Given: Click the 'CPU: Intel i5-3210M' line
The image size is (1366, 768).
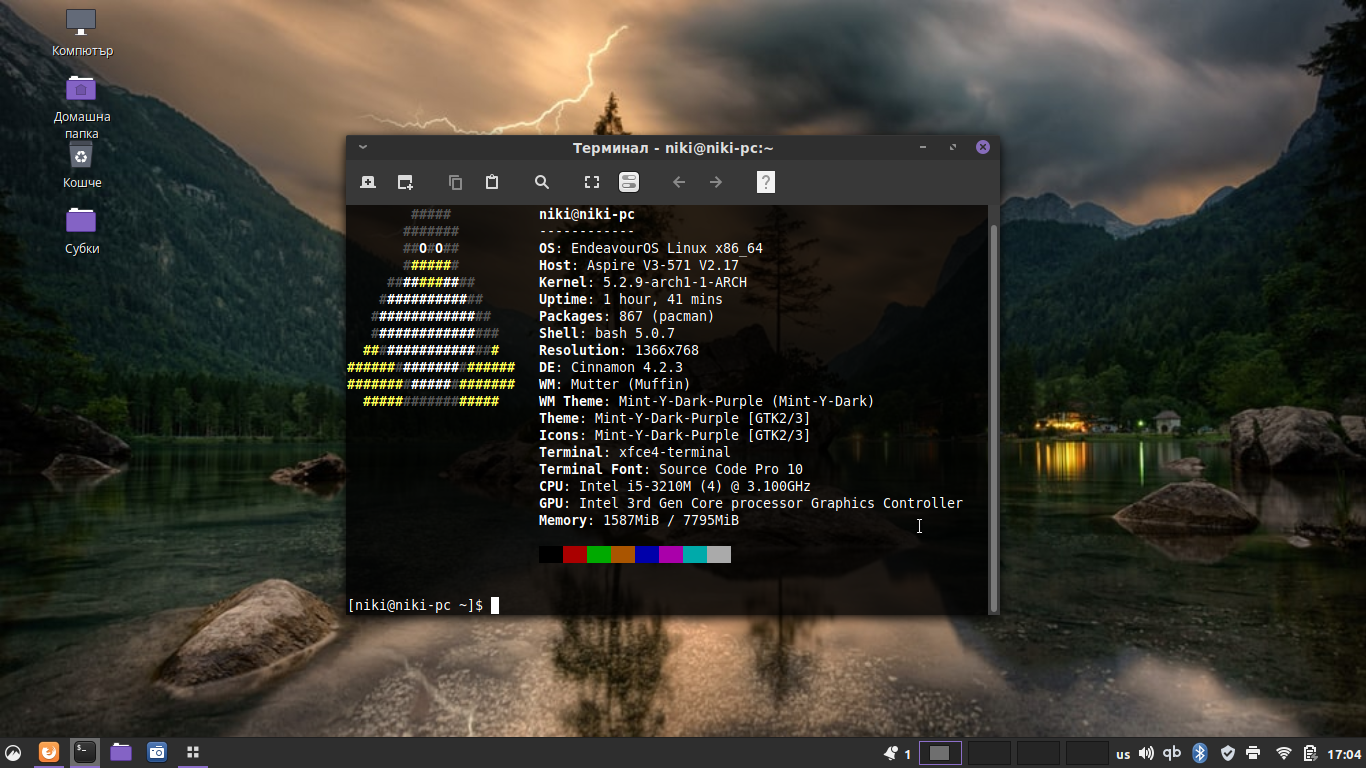Looking at the screenshot, I should [675, 486].
